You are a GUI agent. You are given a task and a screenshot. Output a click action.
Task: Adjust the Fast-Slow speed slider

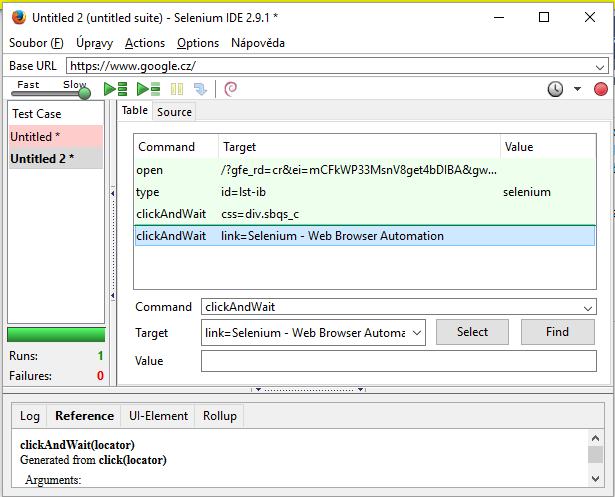tap(84, 93)
